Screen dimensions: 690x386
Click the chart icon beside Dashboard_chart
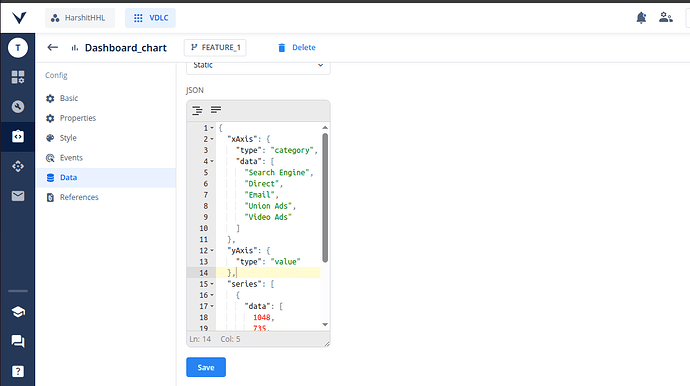75,48
